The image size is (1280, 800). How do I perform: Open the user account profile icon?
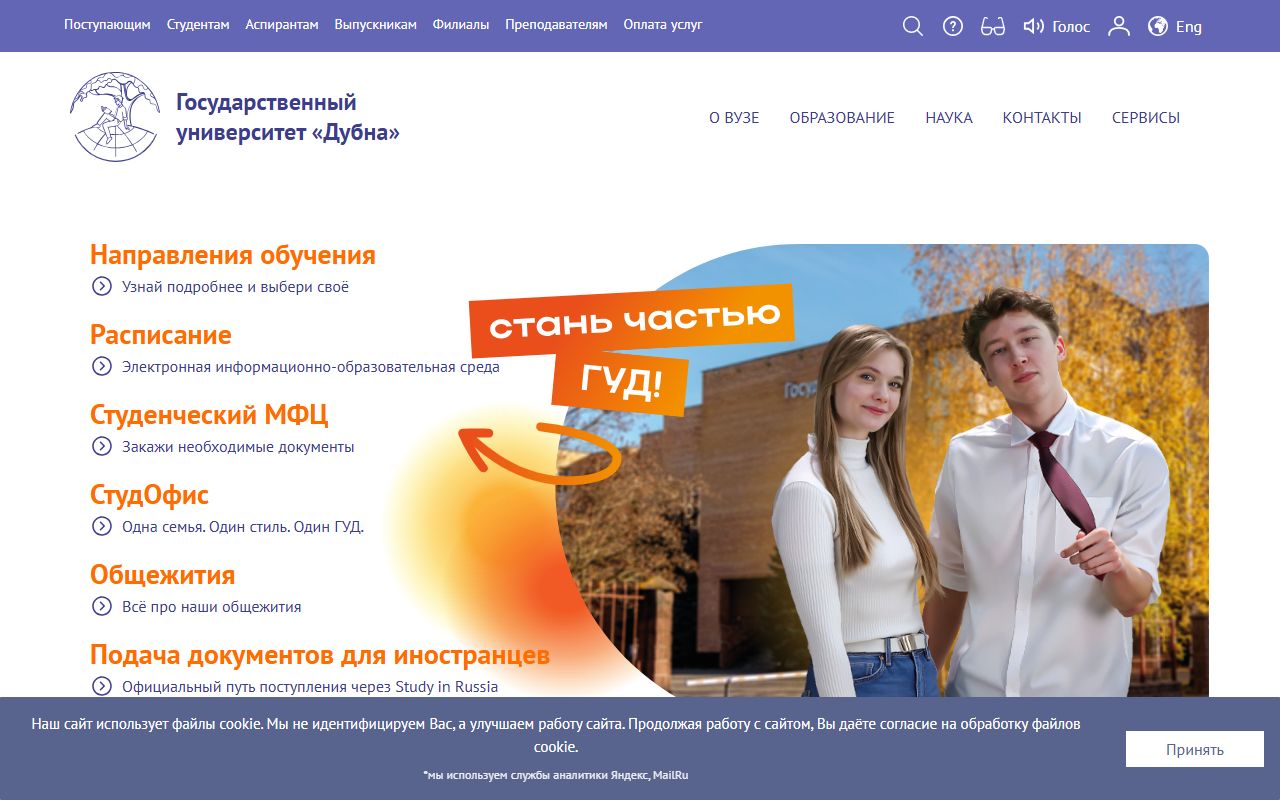(x=1119, y=26)
